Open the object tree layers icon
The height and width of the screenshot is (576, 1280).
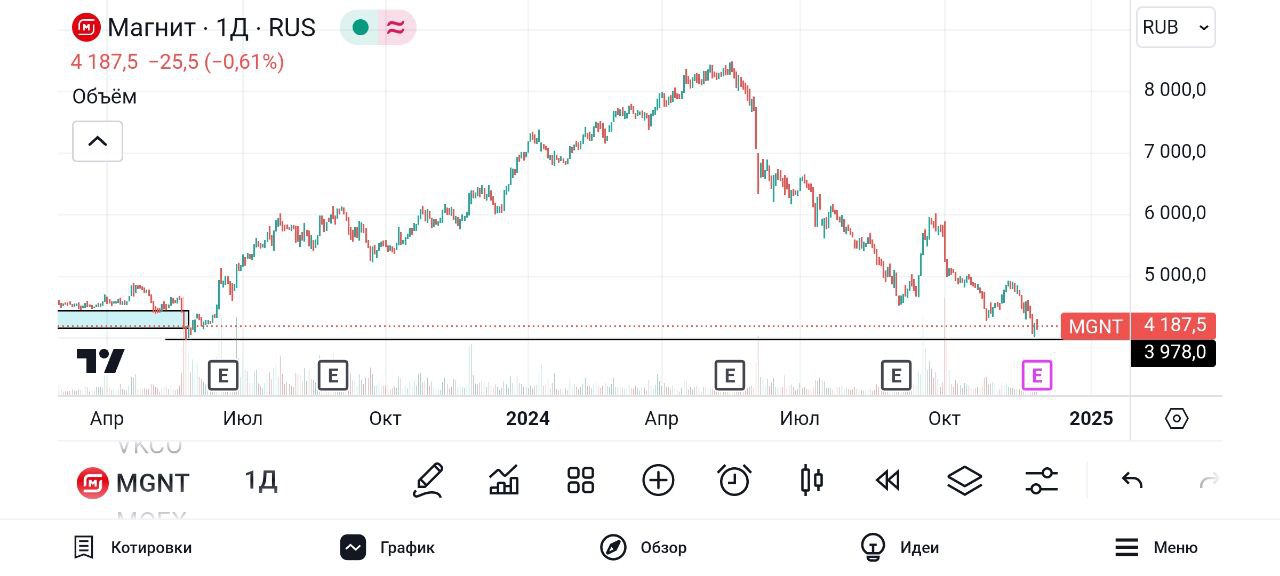(964, 481)
